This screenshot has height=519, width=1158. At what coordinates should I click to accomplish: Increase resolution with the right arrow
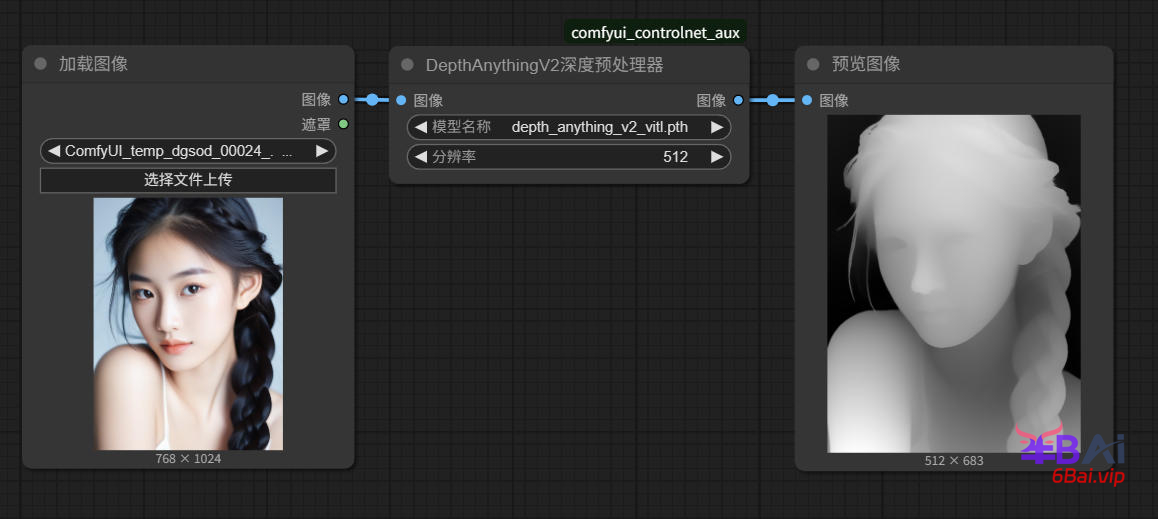716,157
